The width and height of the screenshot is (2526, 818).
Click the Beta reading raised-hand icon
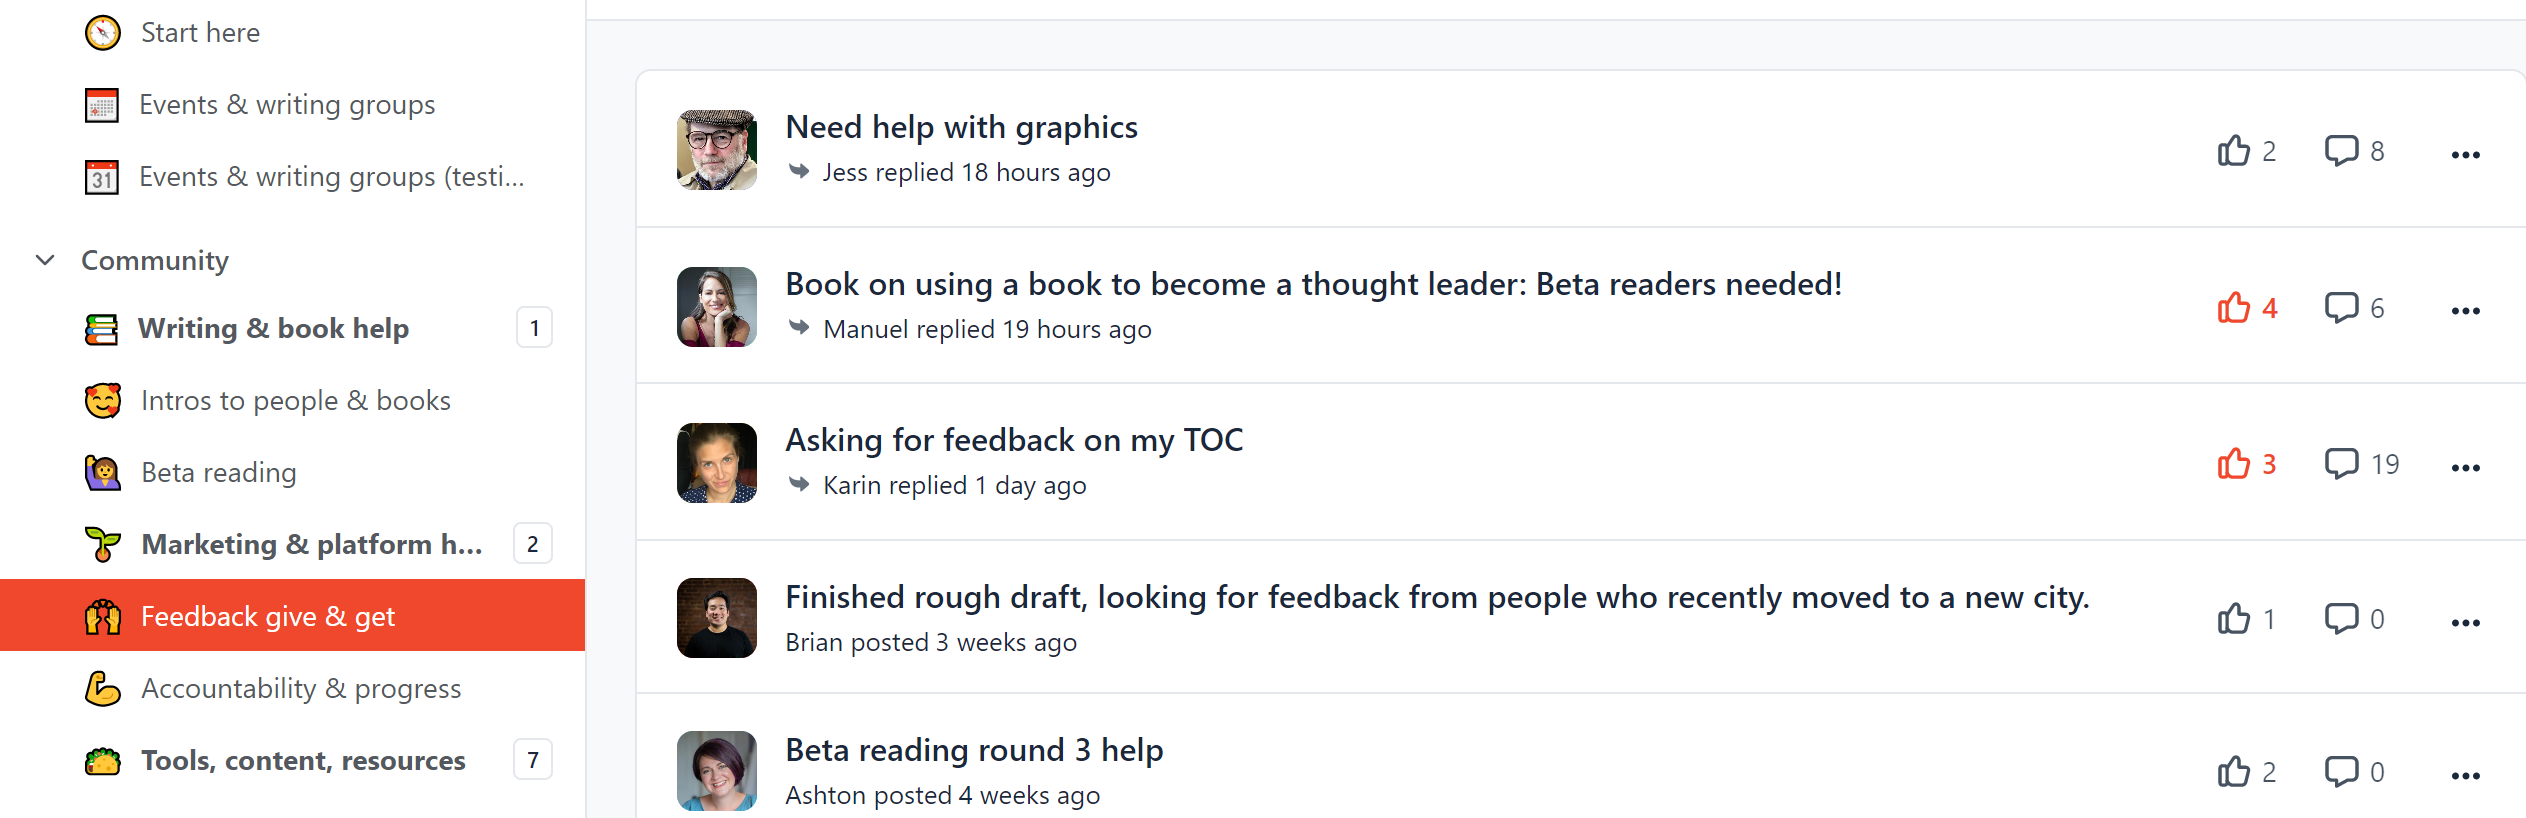[102, 473]
